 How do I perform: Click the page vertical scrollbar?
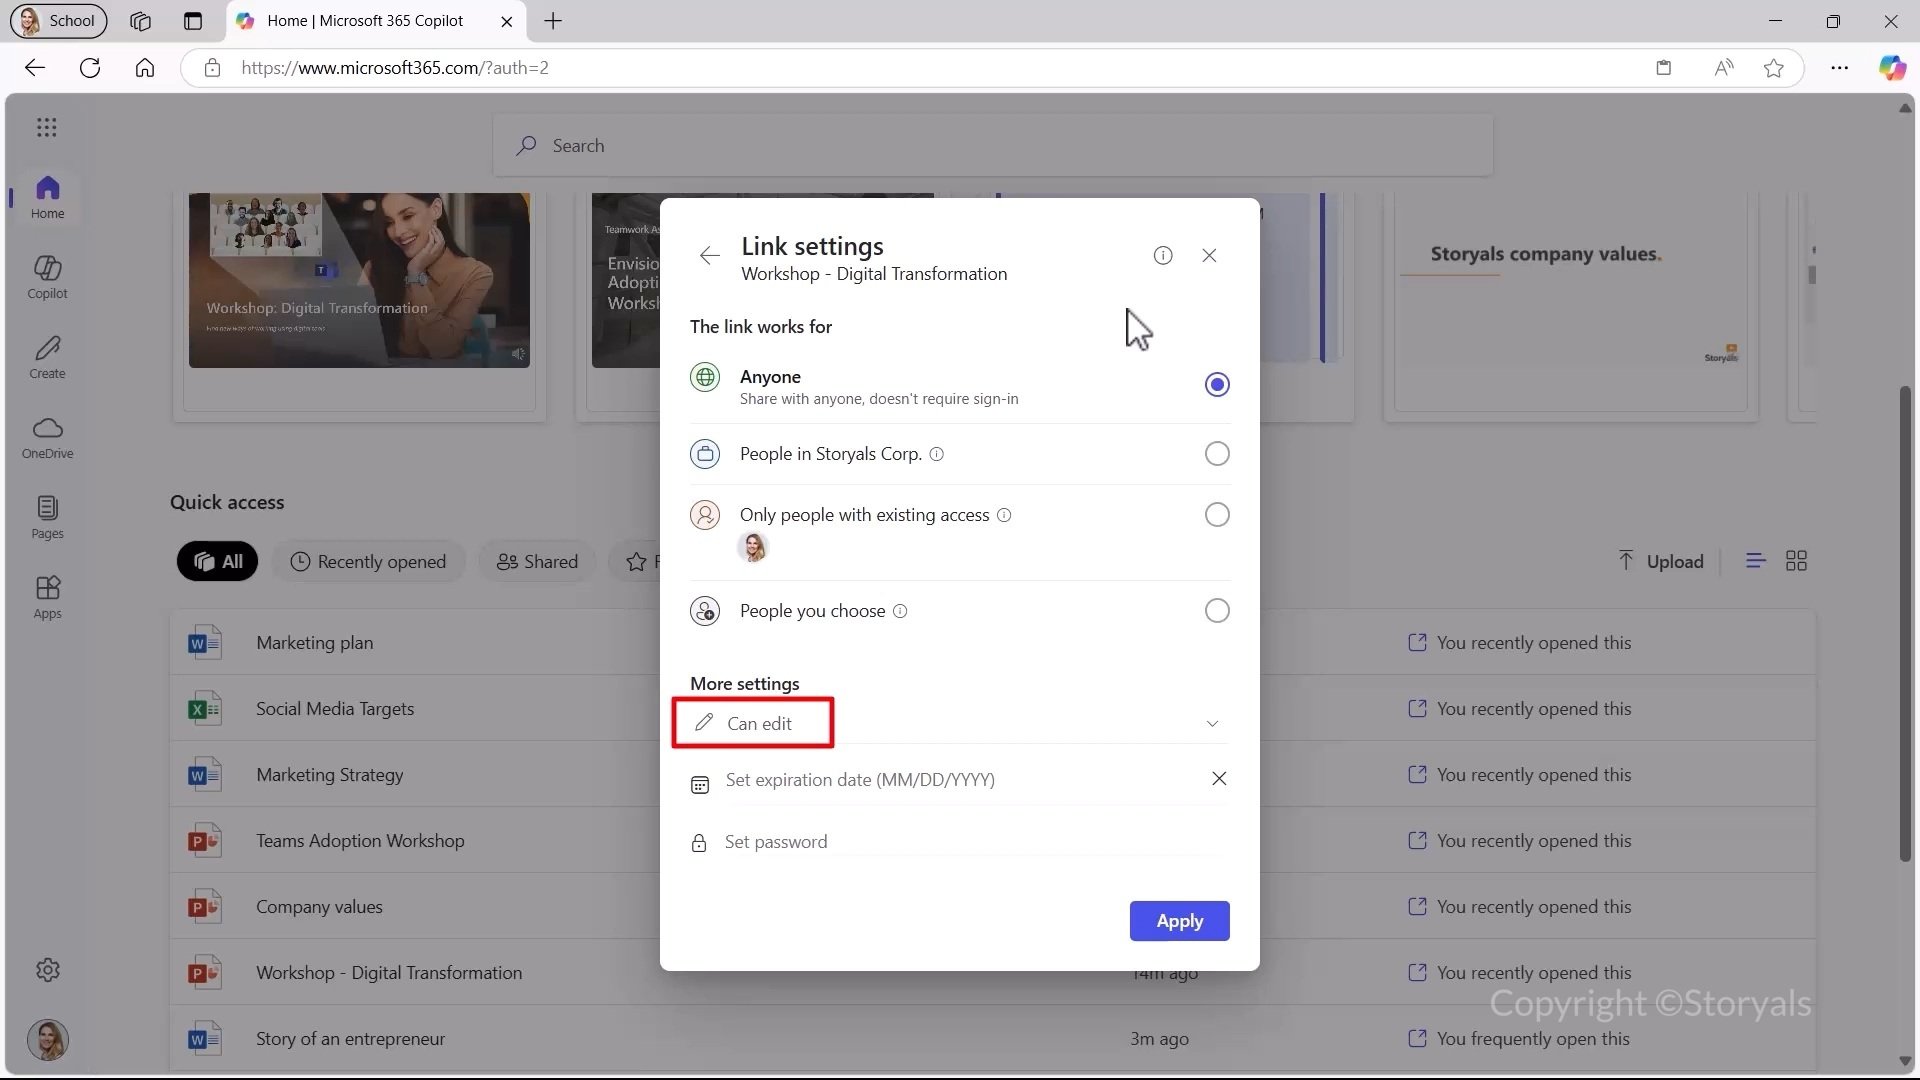(1905, 622)
